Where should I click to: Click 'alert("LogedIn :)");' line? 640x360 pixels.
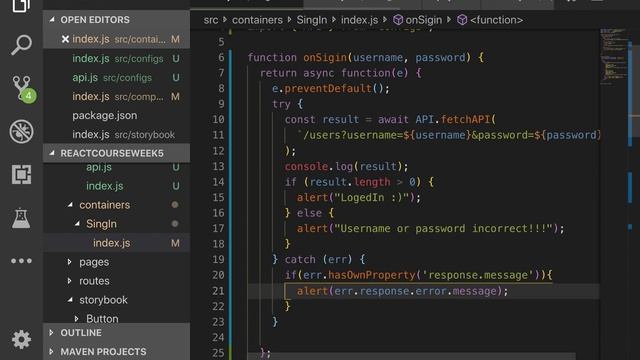(x=358, y=198)
